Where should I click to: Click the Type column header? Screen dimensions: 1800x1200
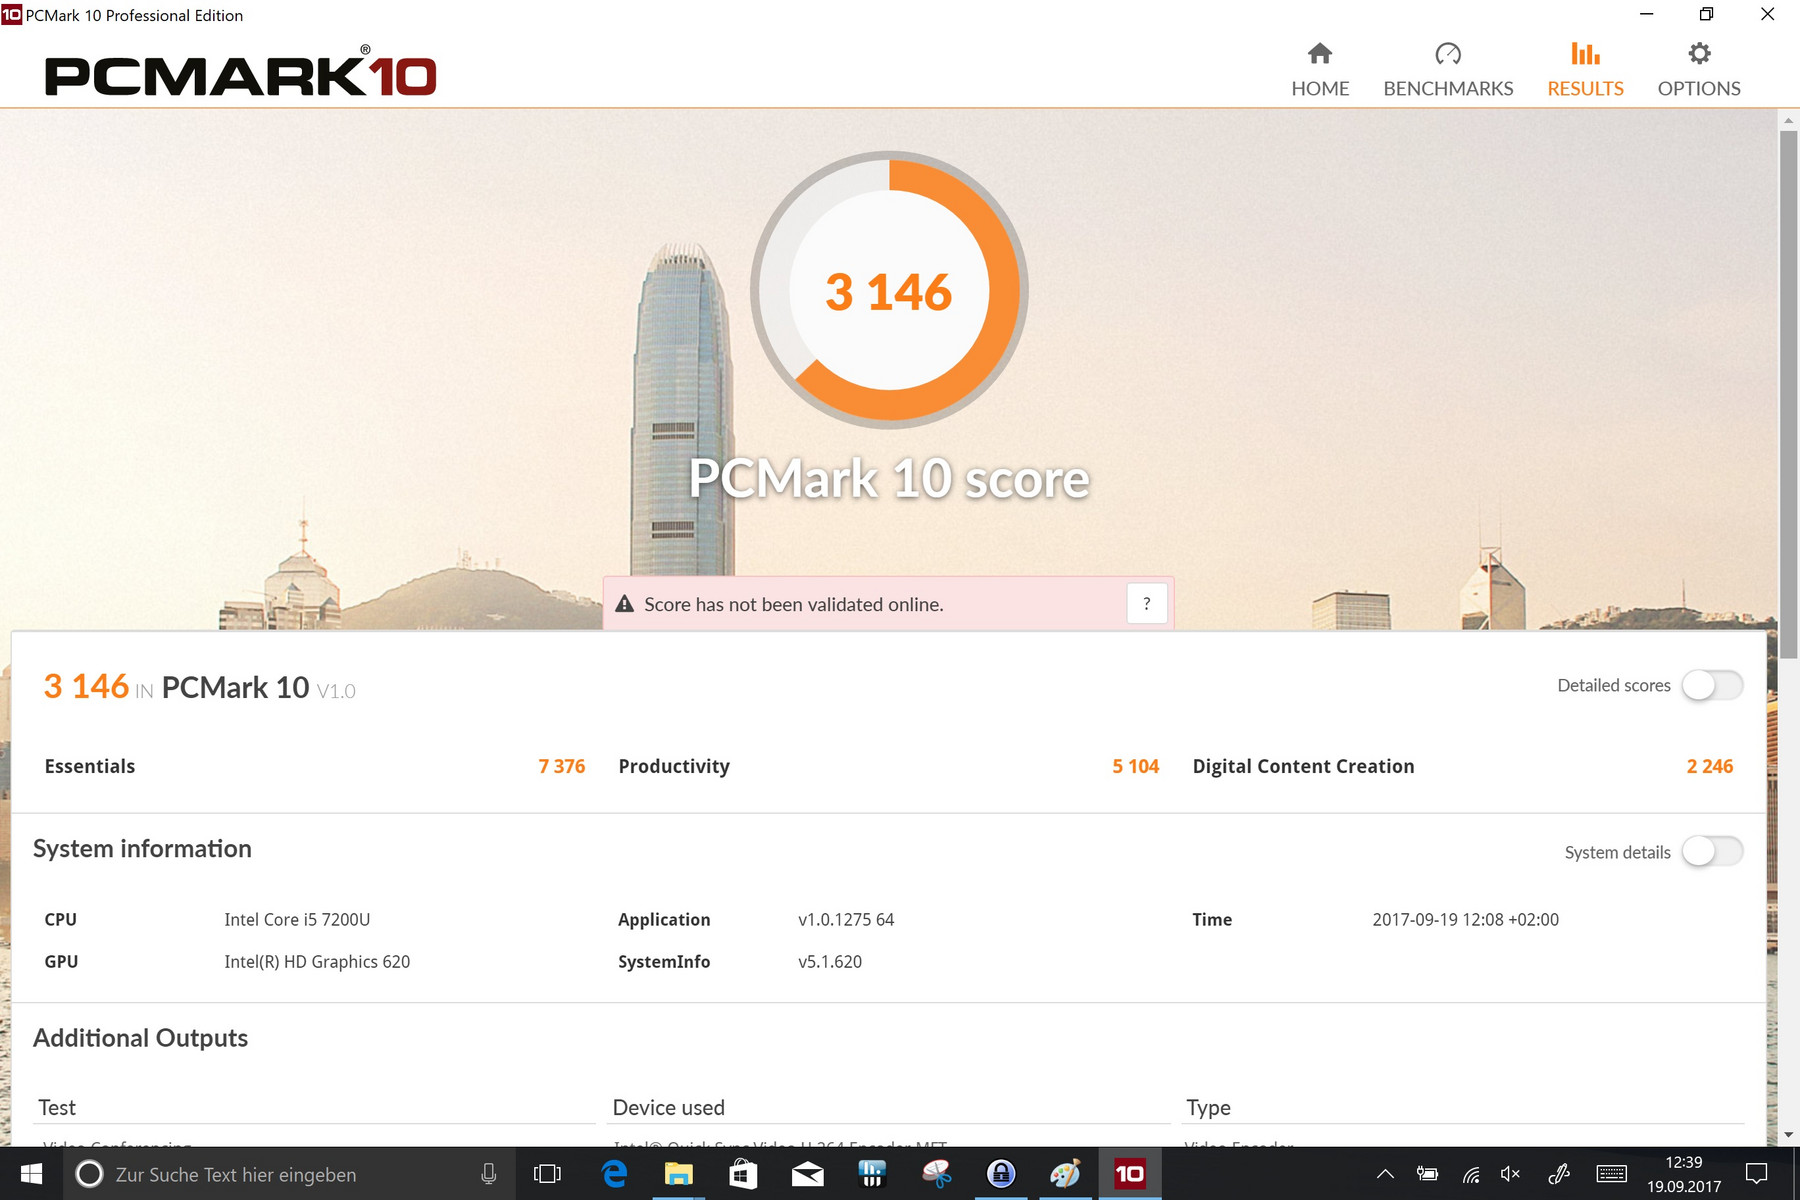[1208, 1108]
